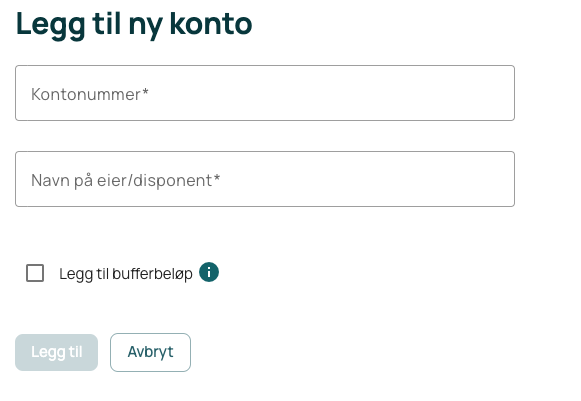Click the Kontonummer* placeholder text
Viewport: 581px width, 401px height.
[x=90, y=94]
